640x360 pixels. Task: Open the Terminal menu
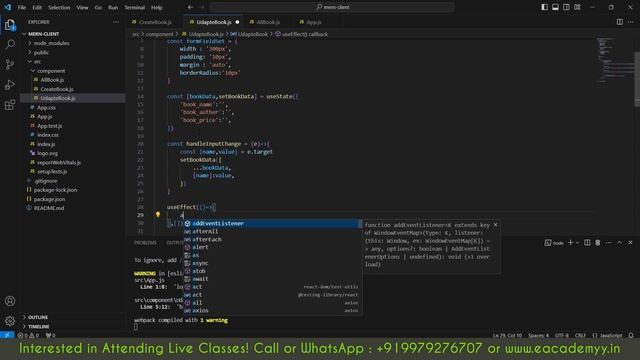point(135,7)
